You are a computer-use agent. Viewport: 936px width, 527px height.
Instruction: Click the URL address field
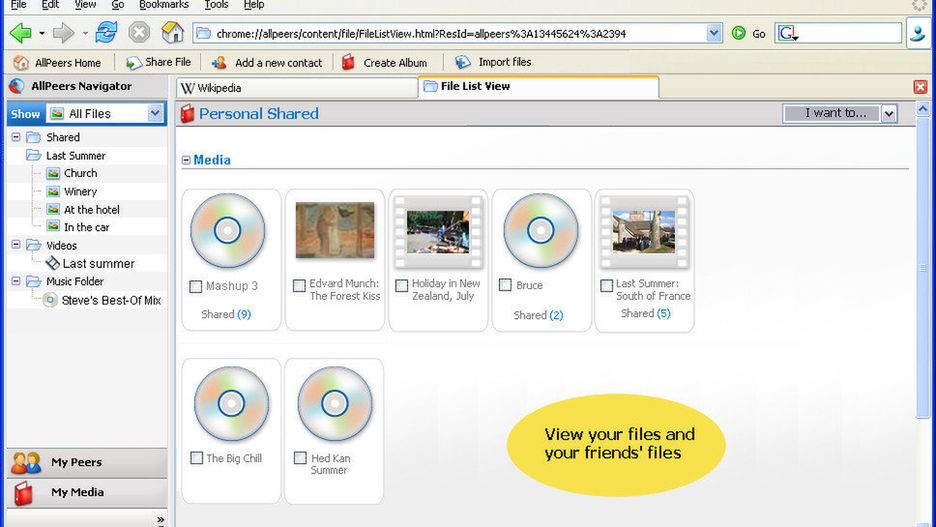(x=458, y=33)
